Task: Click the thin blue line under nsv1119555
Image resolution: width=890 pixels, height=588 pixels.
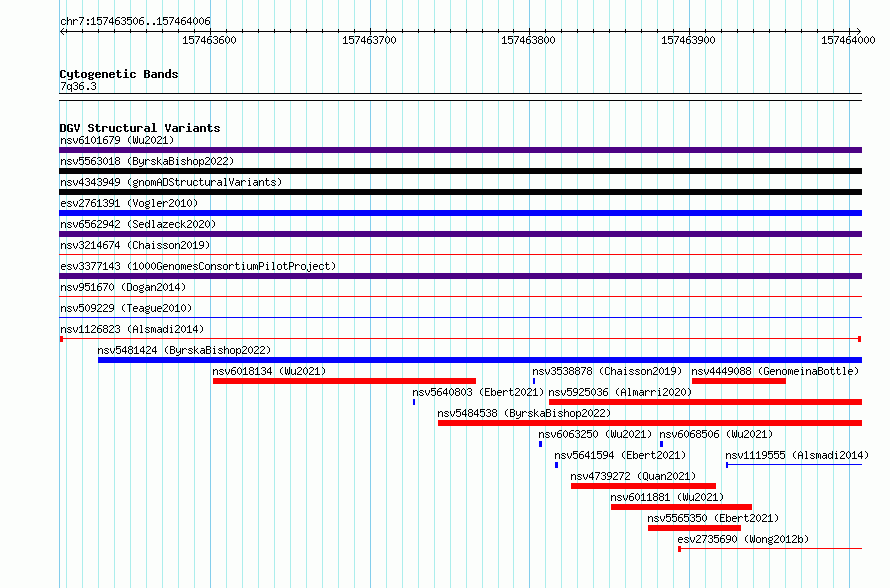Action: pyautogui.click(x=794, y=465)
